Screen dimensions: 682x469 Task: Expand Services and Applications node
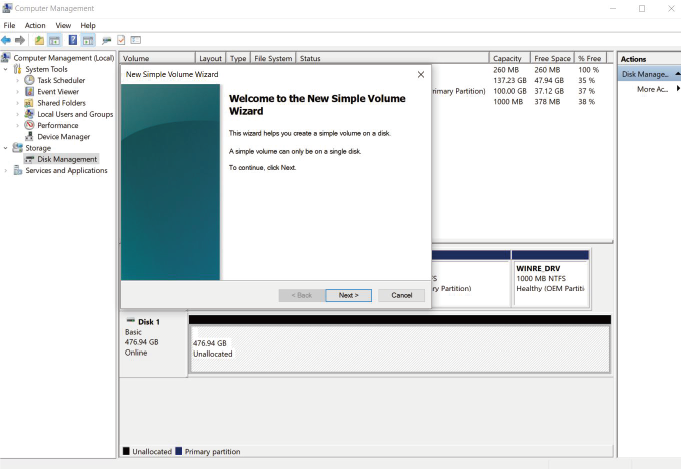click(x=6, y=171)
